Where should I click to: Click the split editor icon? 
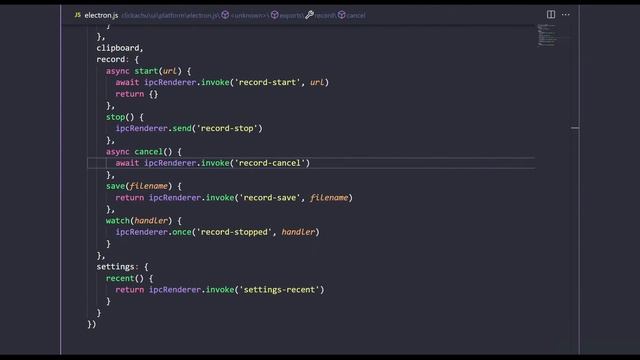click(551, 14)
